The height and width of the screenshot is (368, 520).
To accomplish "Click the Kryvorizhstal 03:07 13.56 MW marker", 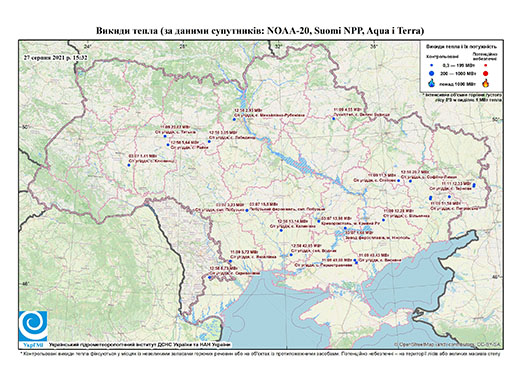I will pos(319,221).
